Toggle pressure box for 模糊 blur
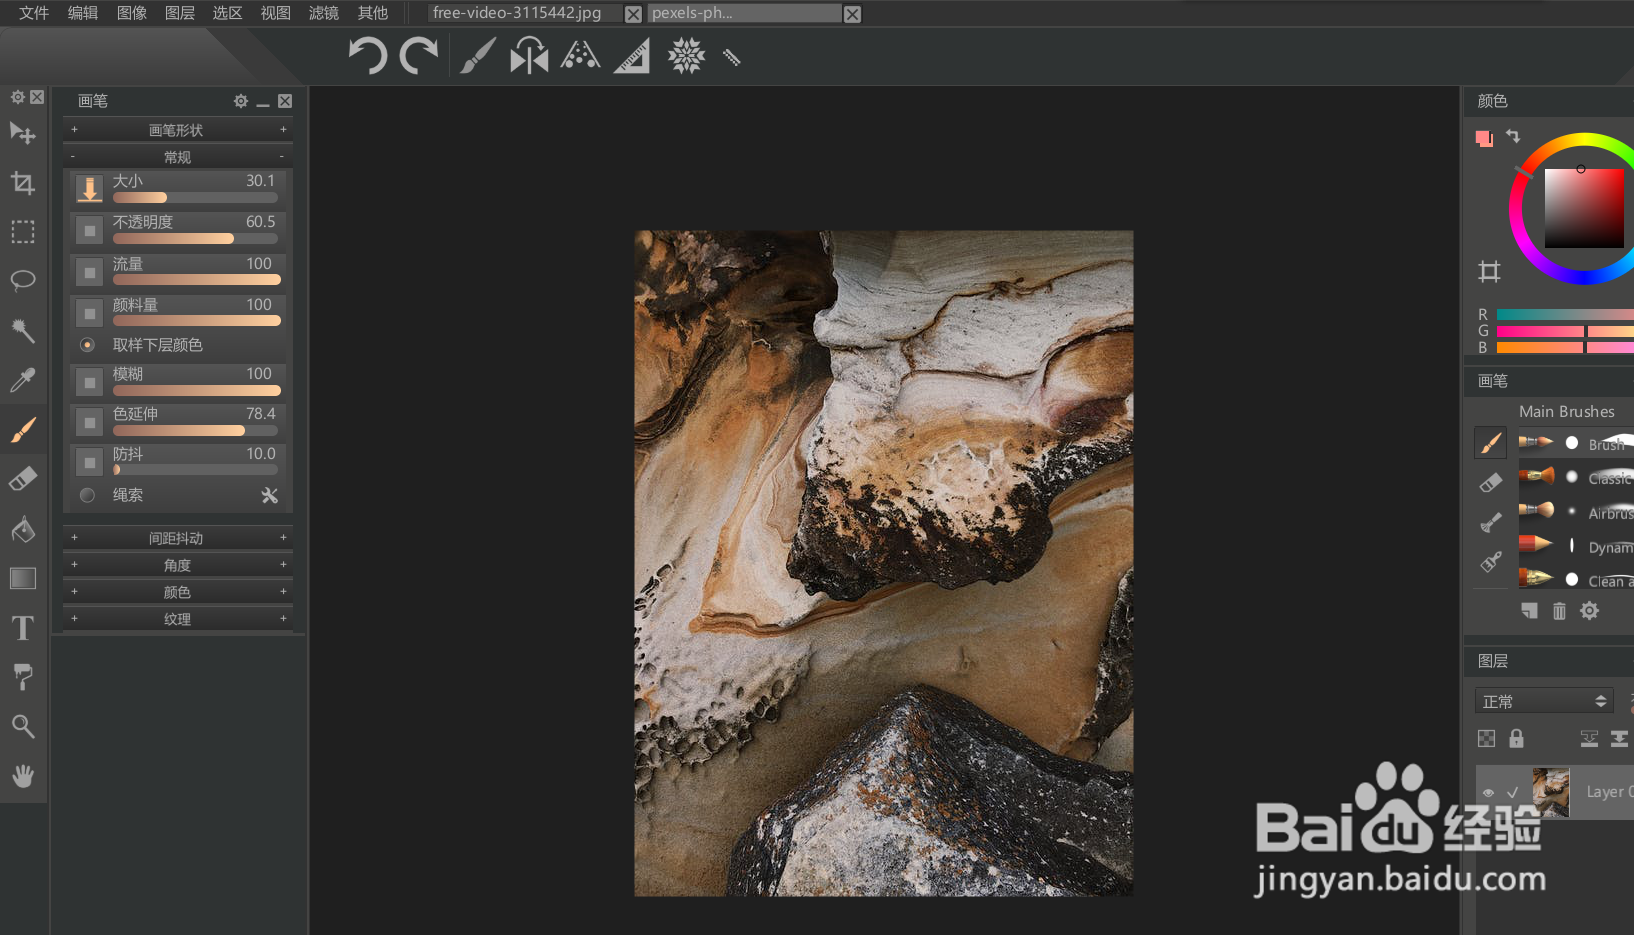Screen dimensions: 1634x935 (90, 382)
